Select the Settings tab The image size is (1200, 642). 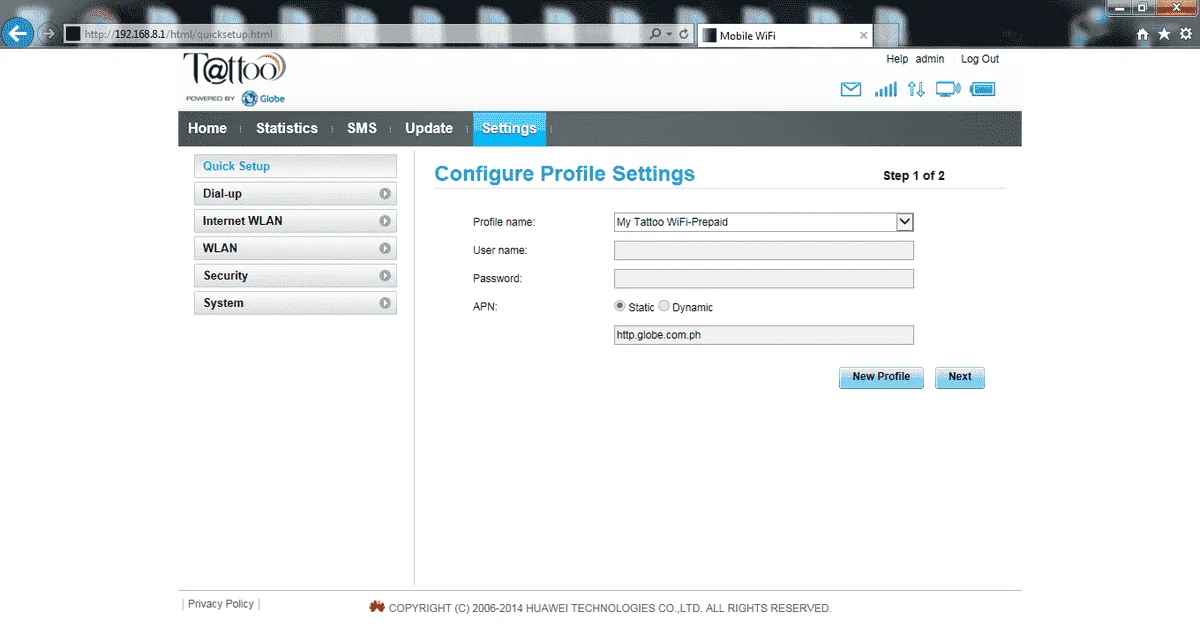(509, 128)
